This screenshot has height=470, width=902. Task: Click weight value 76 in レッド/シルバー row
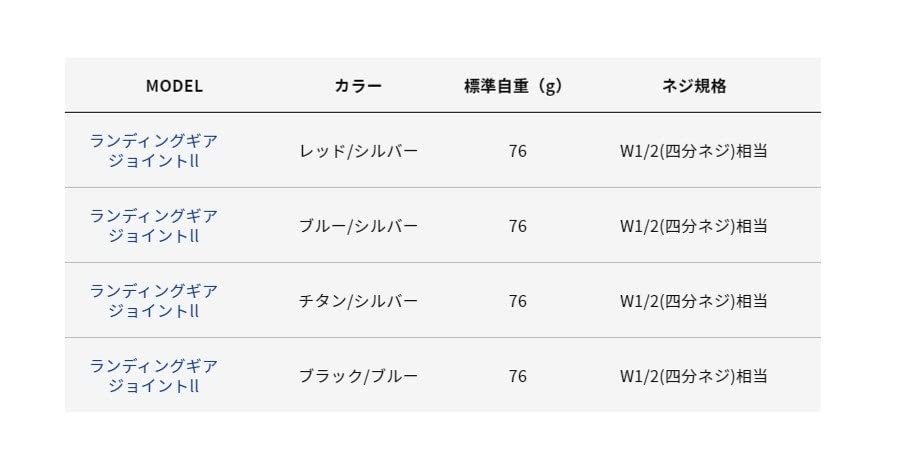(x=517, y=151)
